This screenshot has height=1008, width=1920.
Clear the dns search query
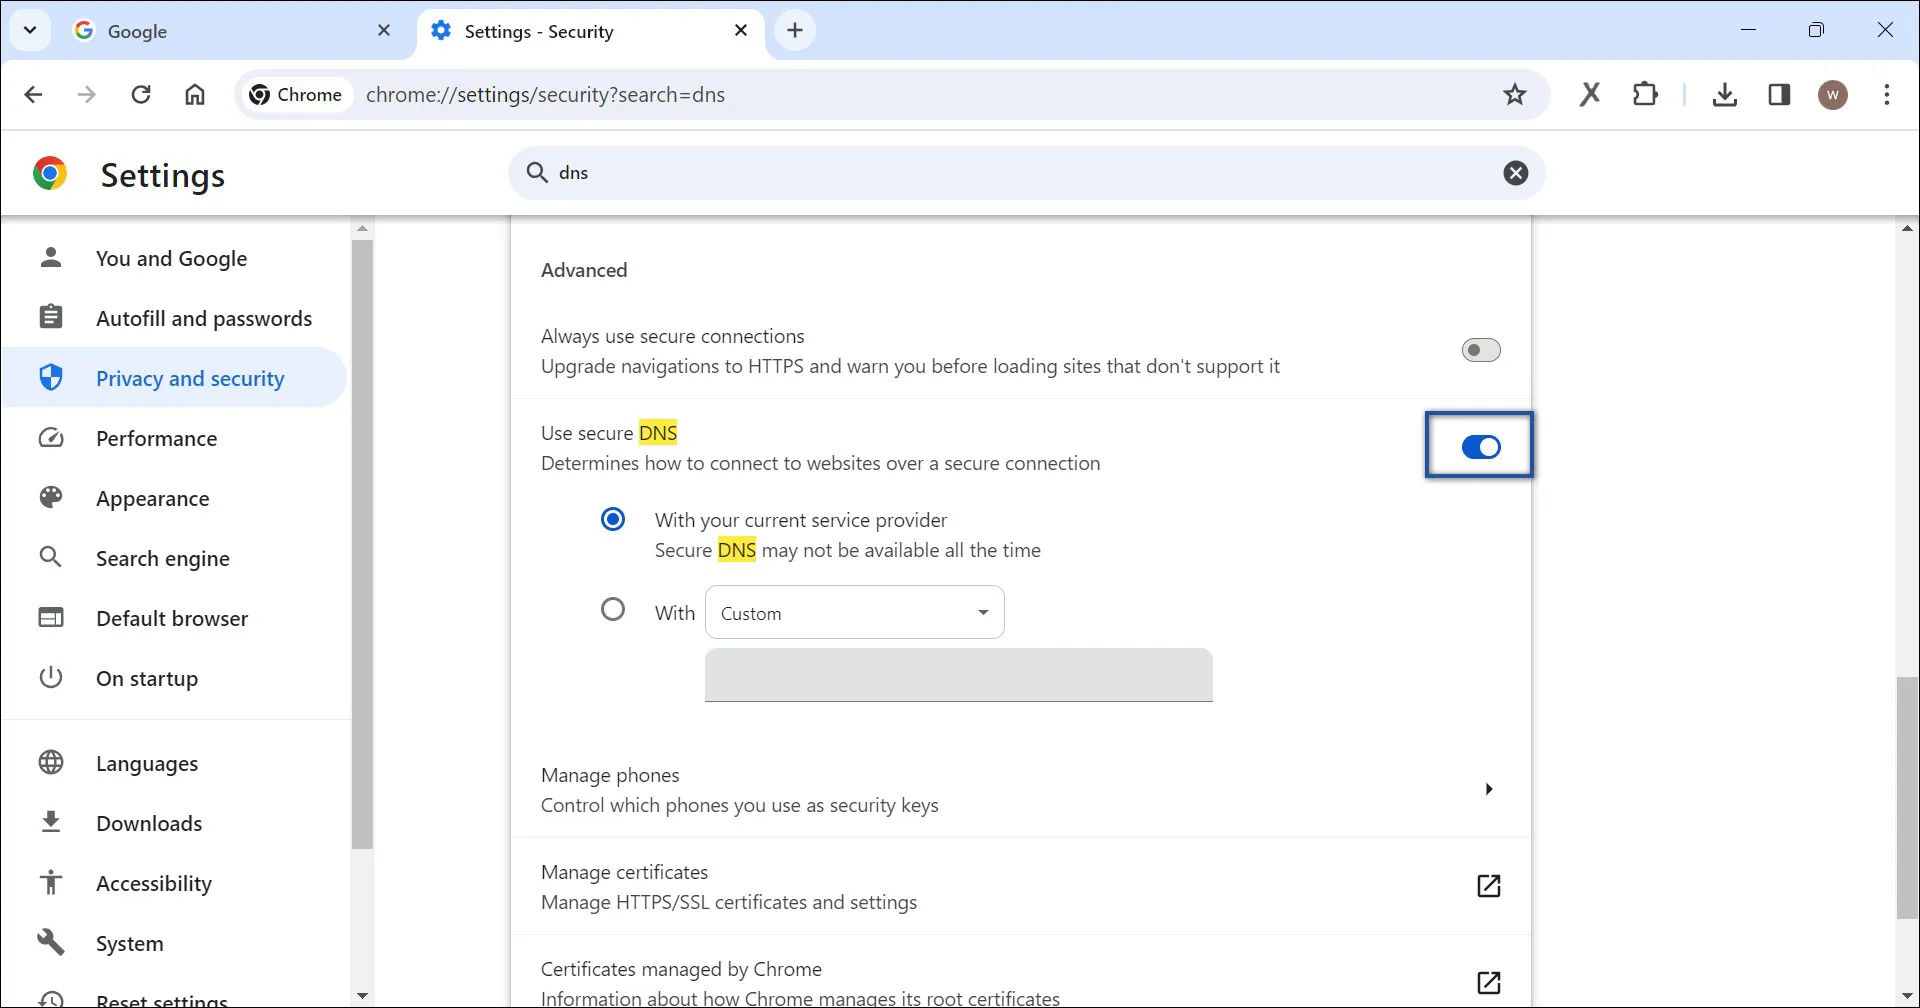click(1516, 172)
